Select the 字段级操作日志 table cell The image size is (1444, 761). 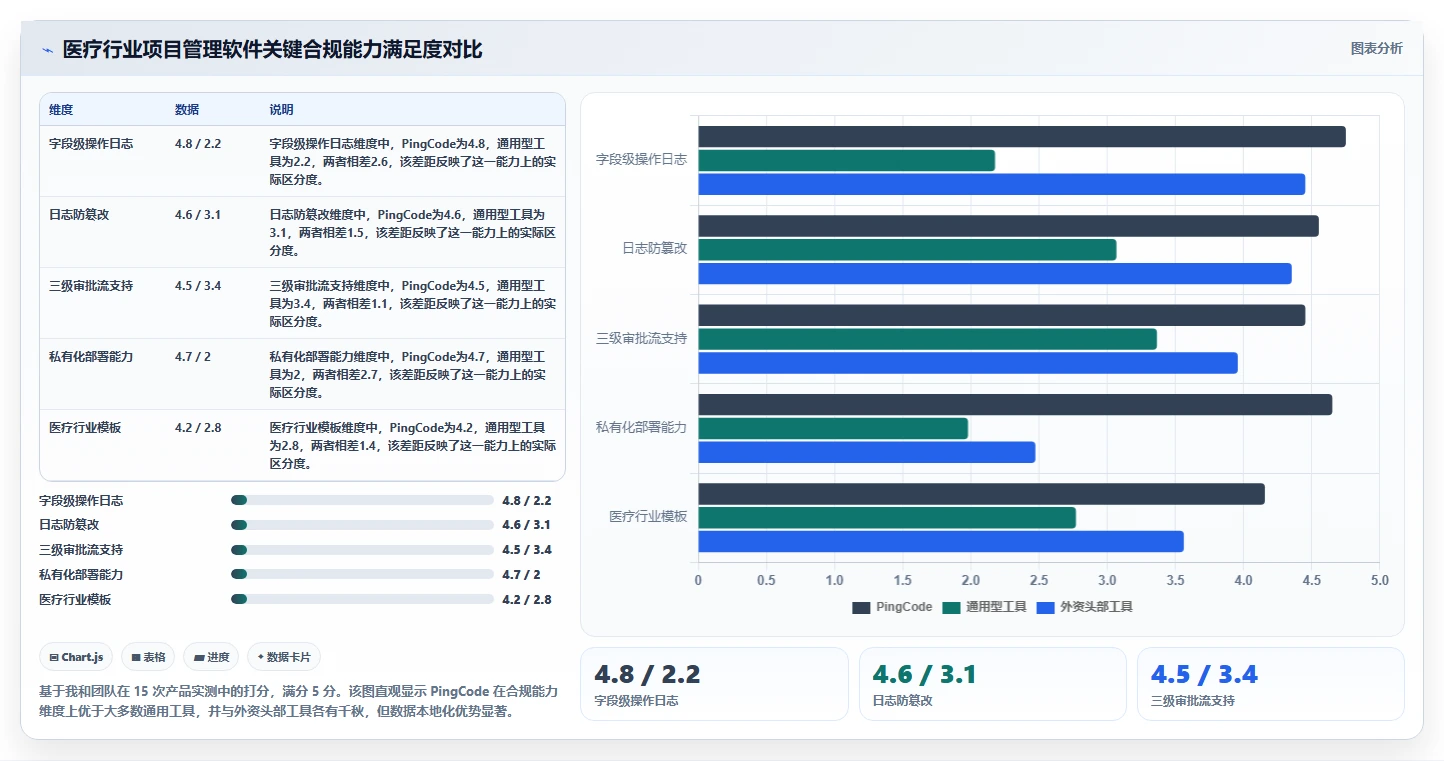coord(91,143)
